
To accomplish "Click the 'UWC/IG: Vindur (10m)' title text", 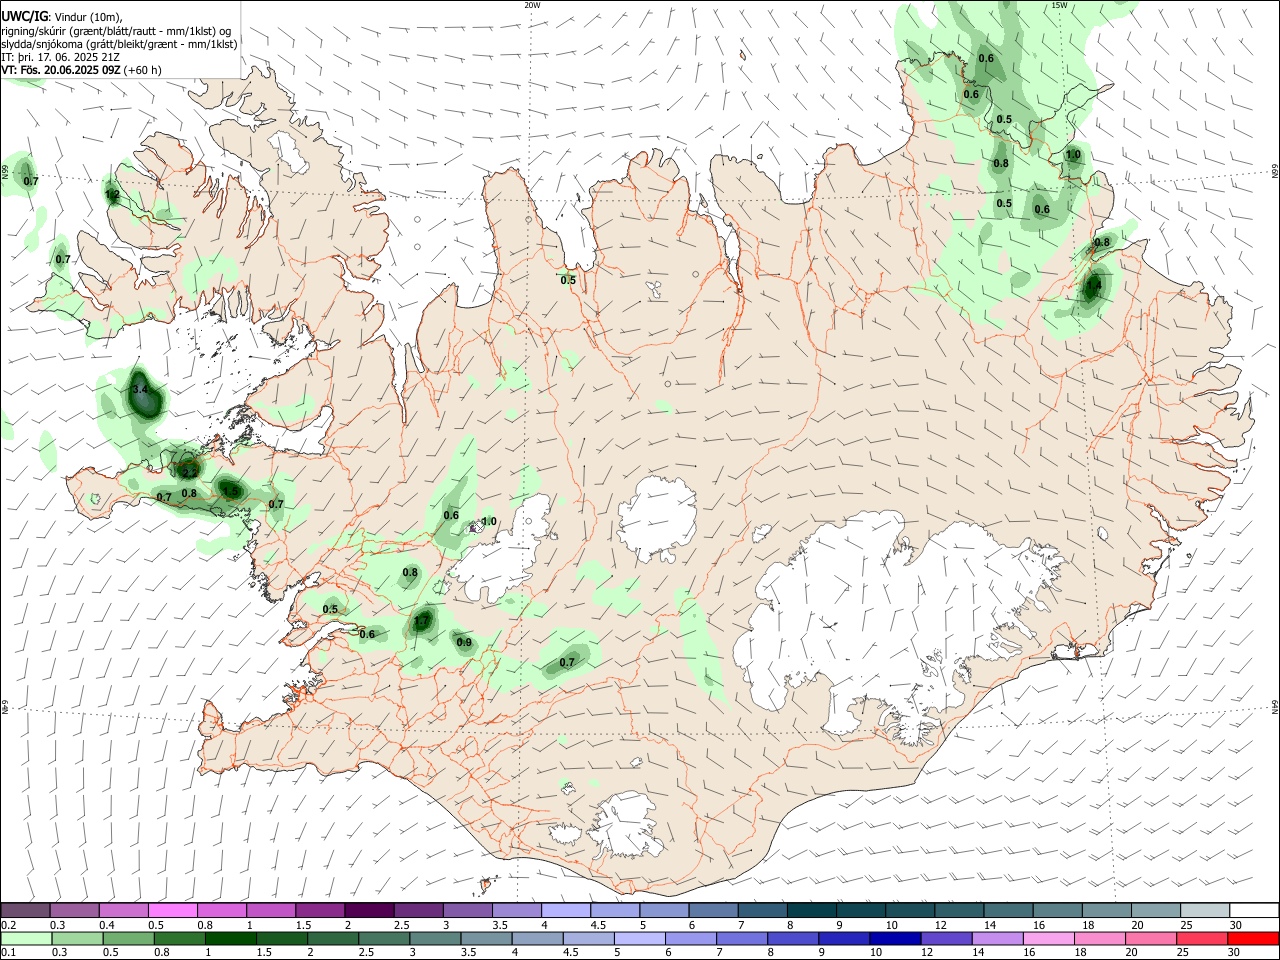I will point(62,17).
